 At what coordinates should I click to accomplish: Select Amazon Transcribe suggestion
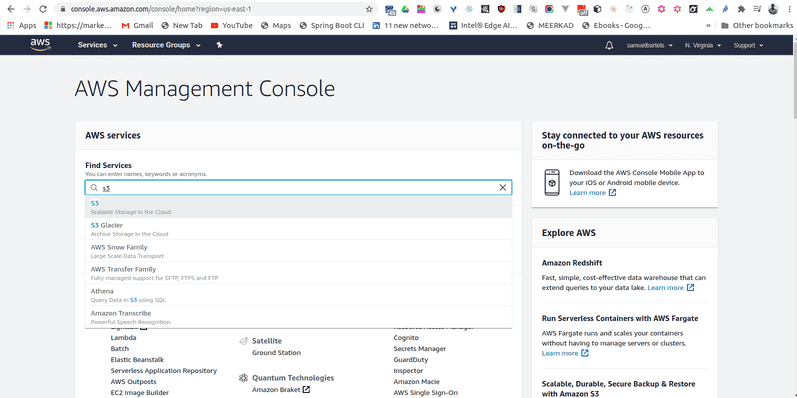pos(298,317)
